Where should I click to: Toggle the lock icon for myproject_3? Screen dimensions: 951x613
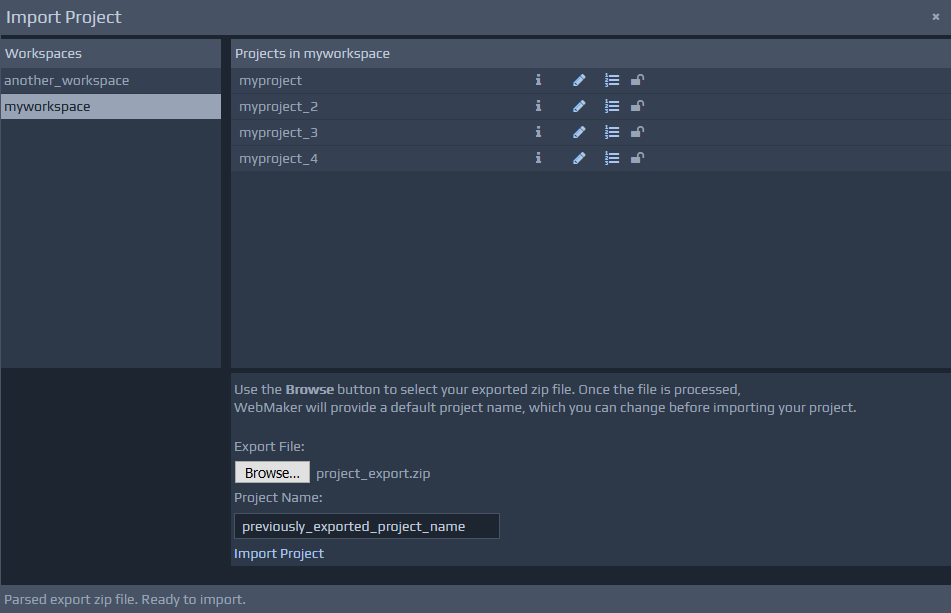pos(637,132)
